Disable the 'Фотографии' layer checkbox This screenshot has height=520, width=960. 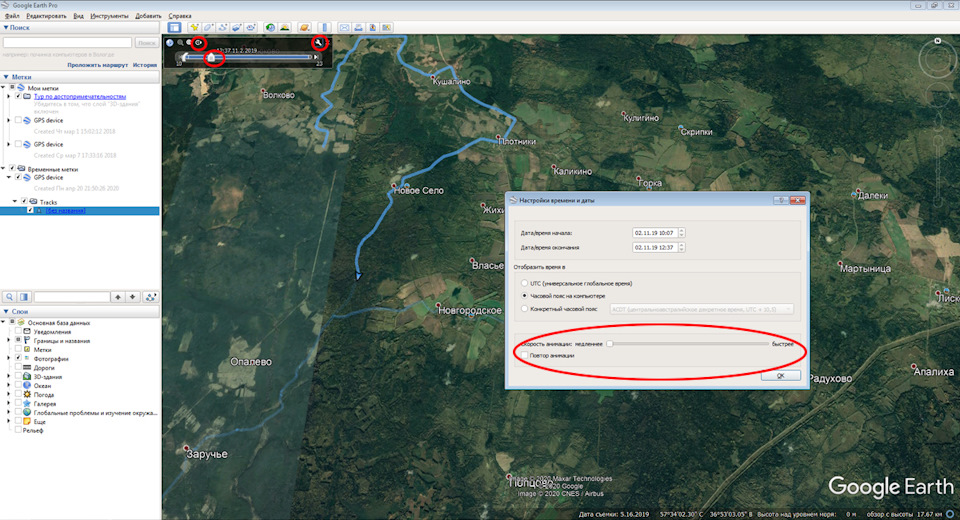(18, 358)
